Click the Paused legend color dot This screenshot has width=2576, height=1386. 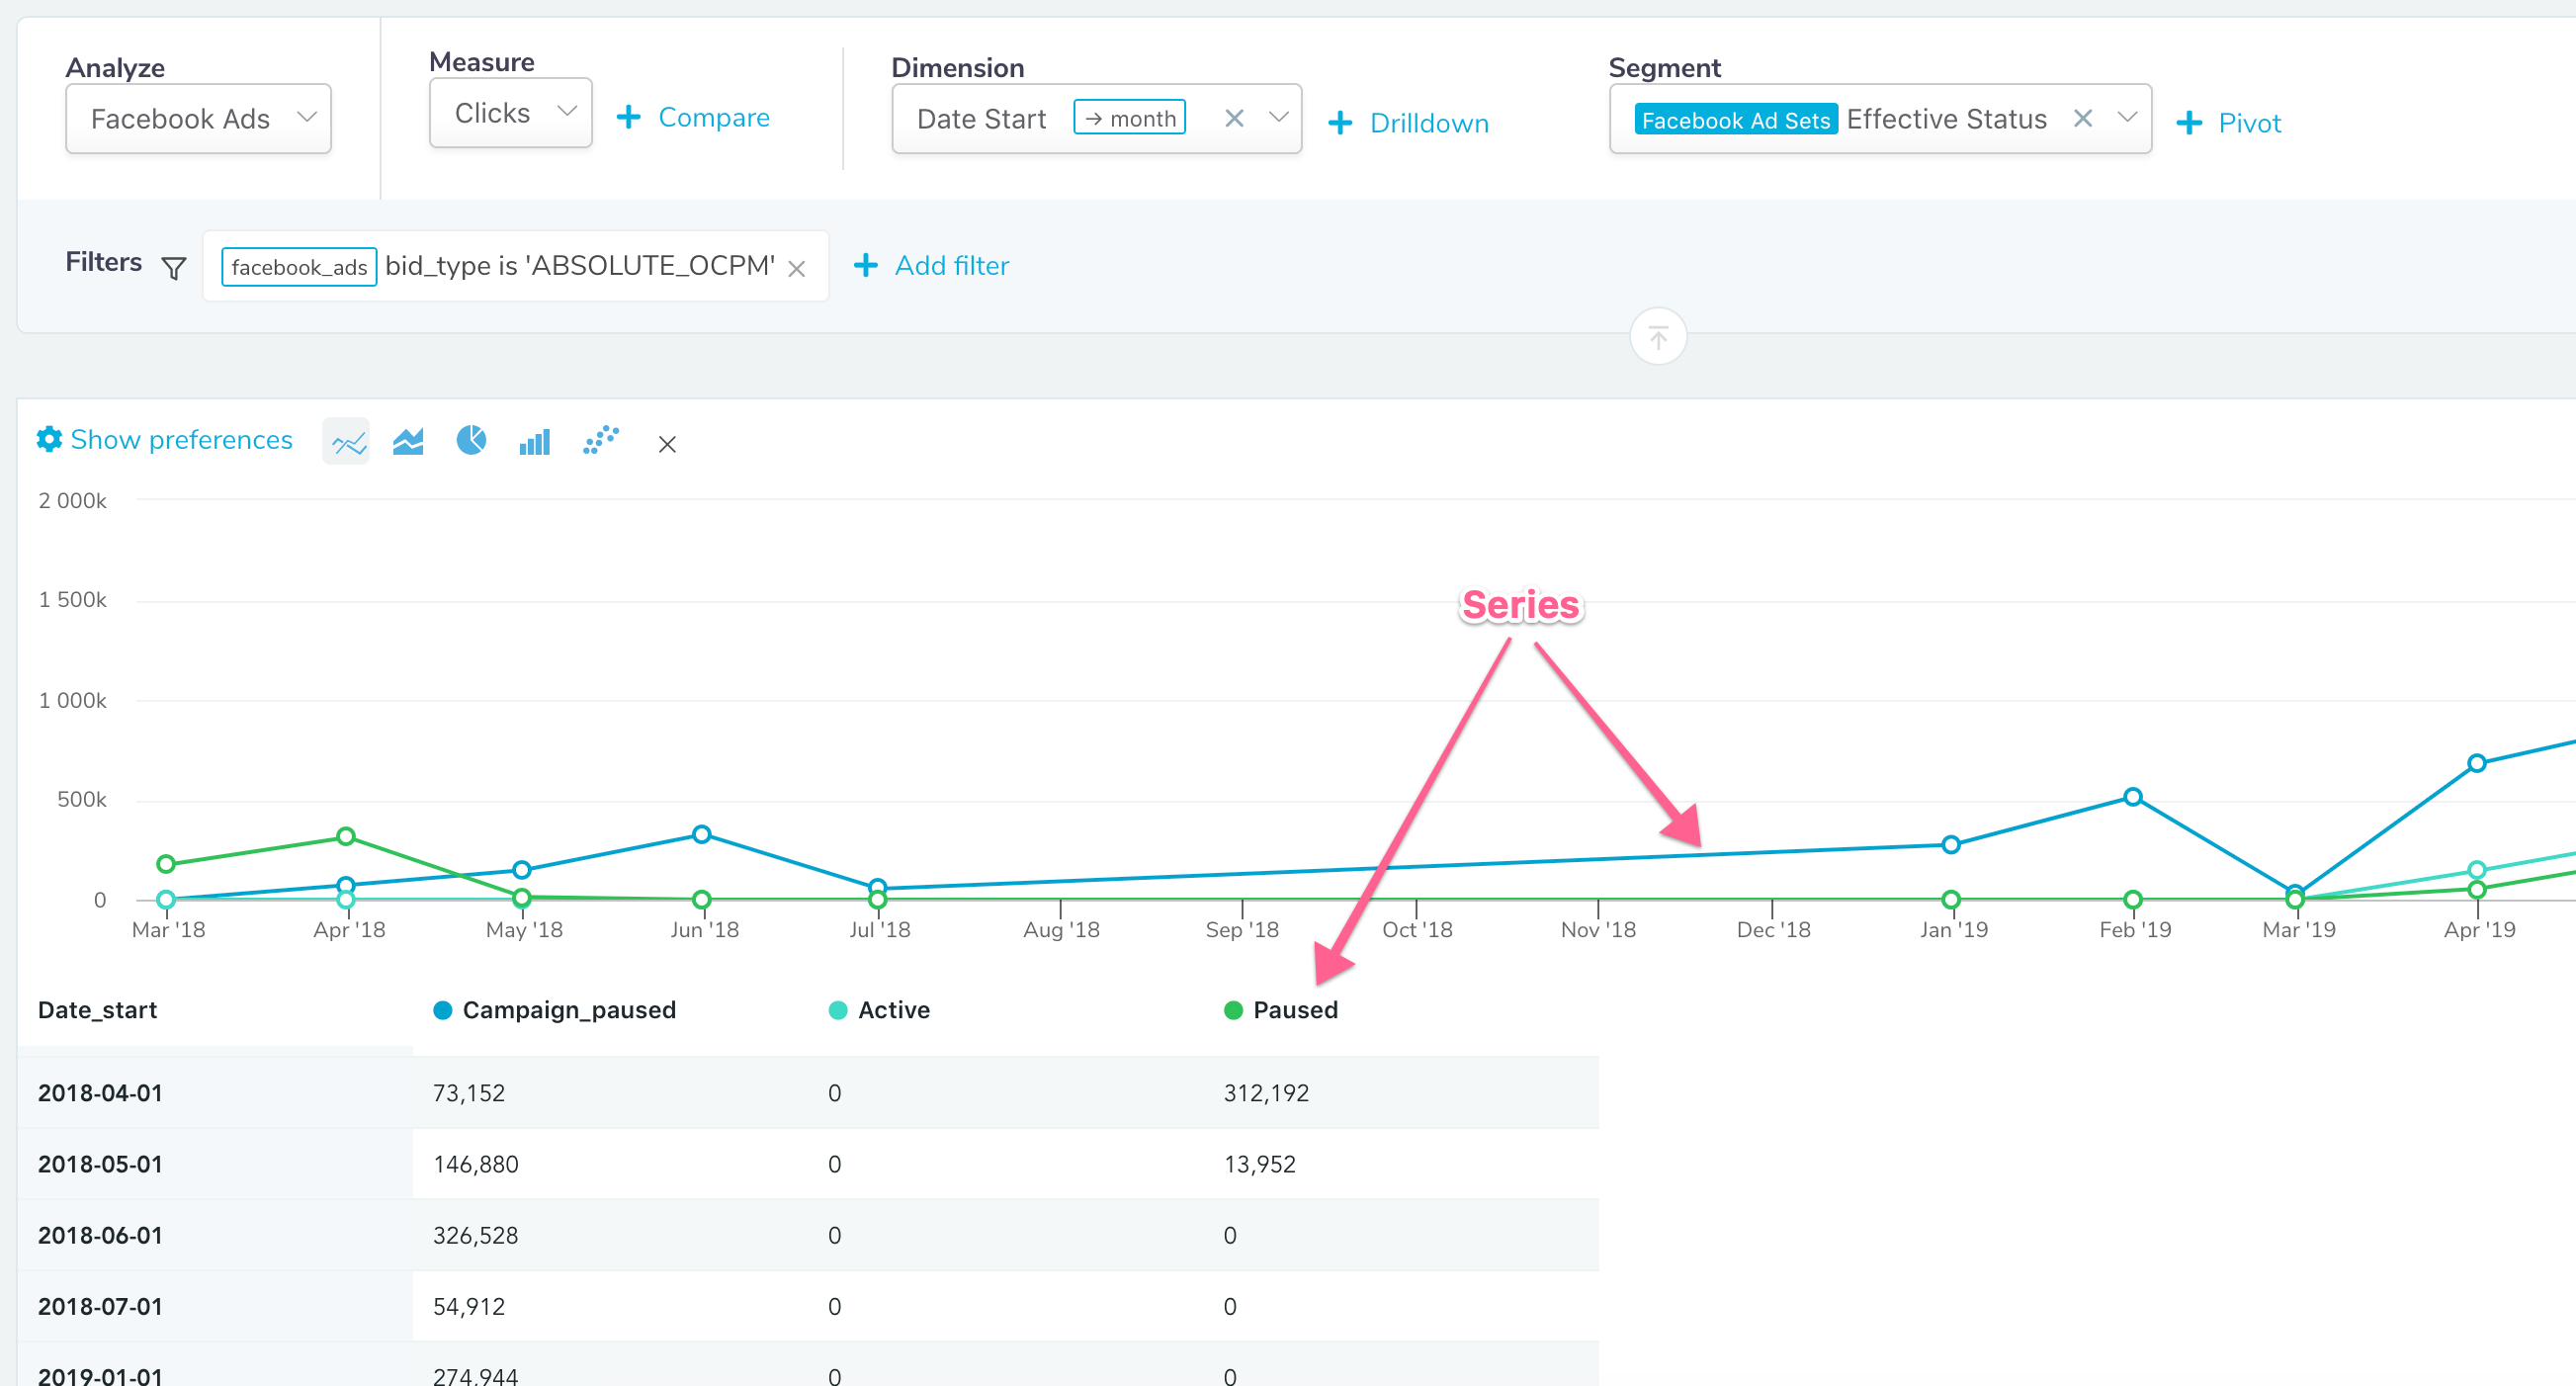point(1234,1011)
